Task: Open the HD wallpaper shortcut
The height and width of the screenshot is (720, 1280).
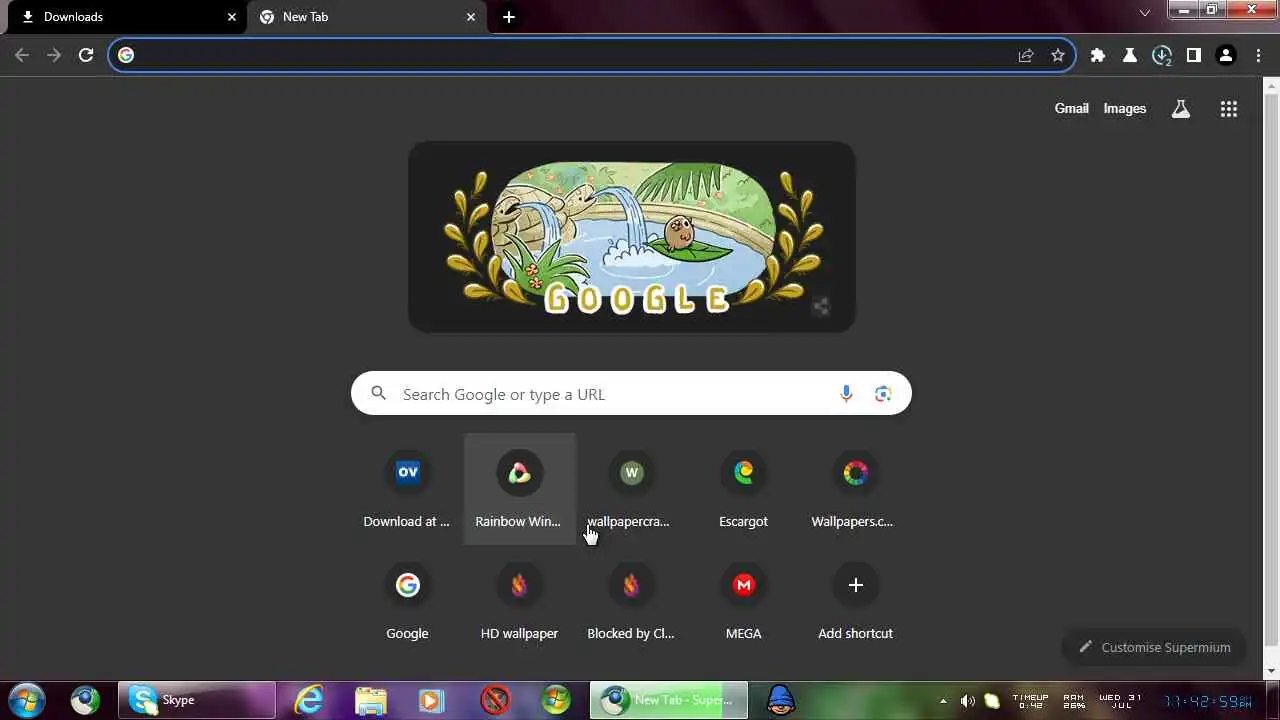Action: (519, 601)
